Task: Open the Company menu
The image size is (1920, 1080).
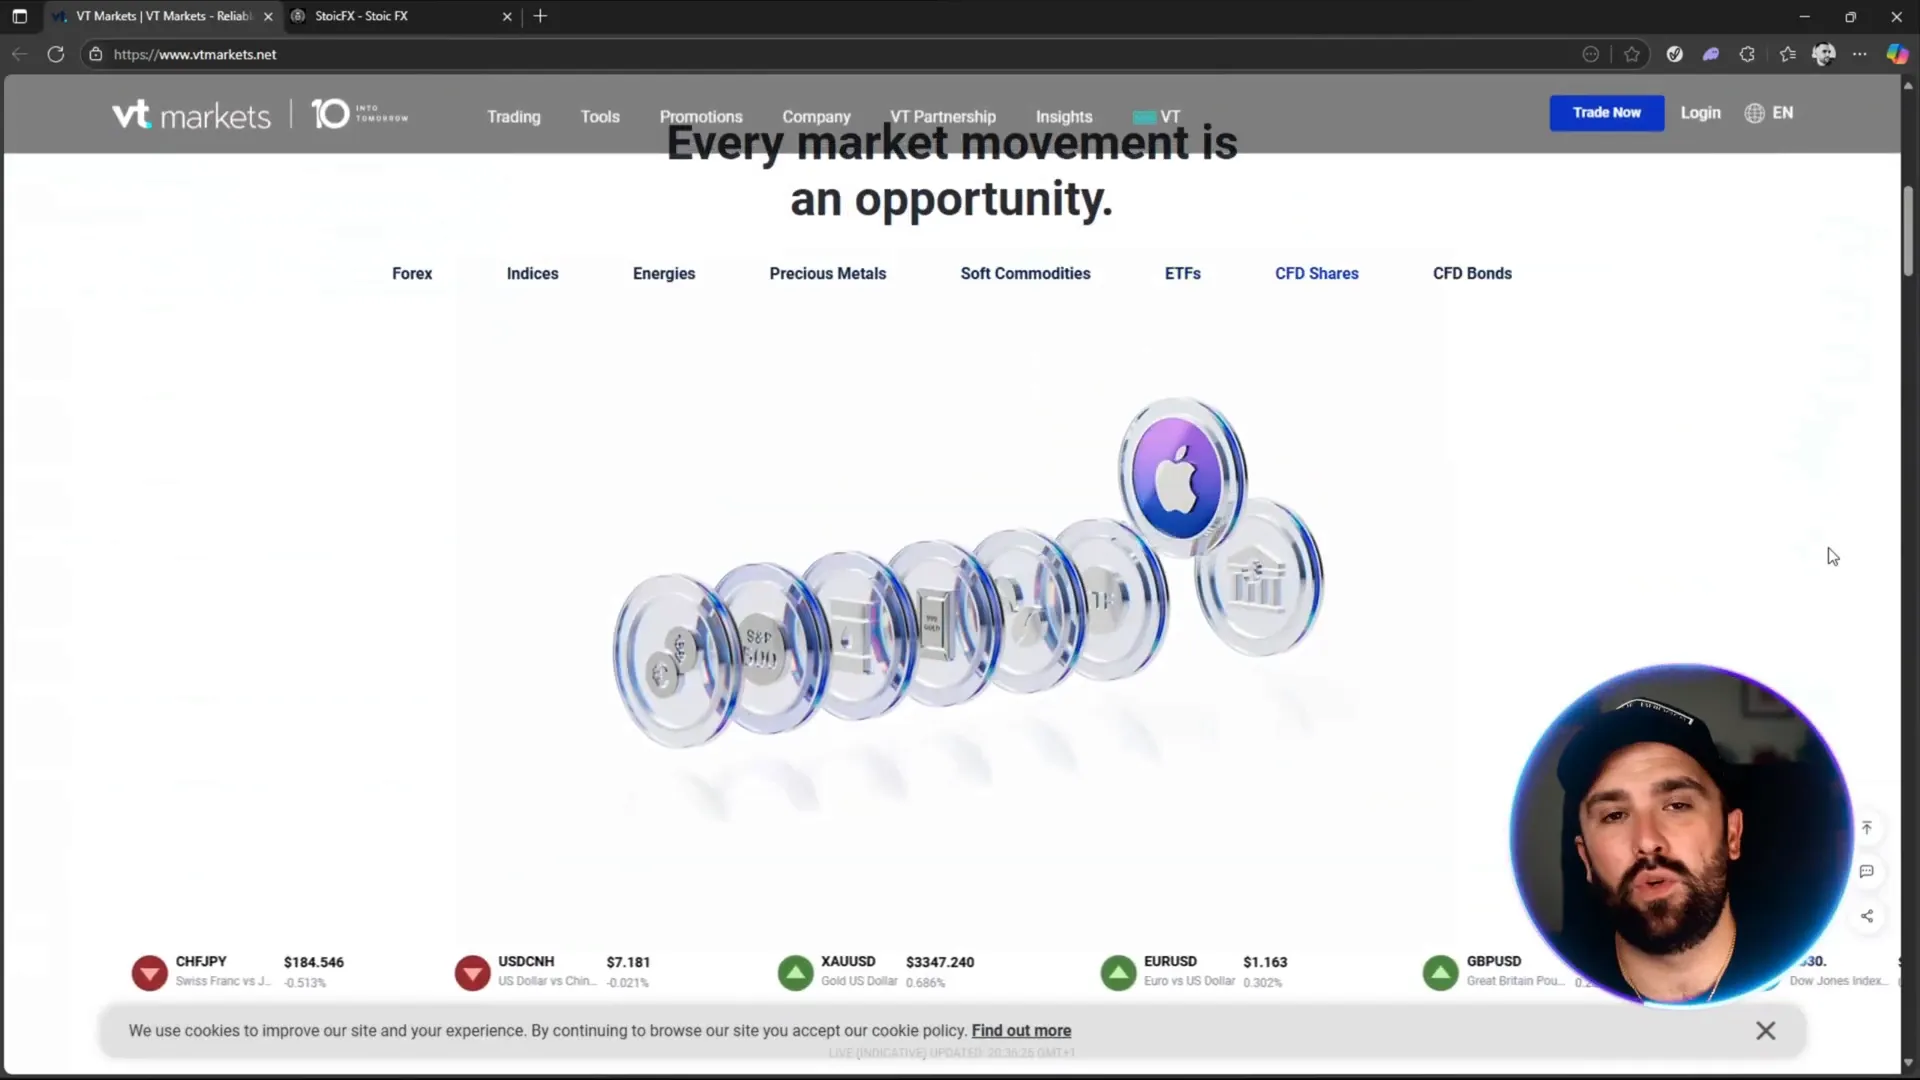Action: (x=816, y=116)
